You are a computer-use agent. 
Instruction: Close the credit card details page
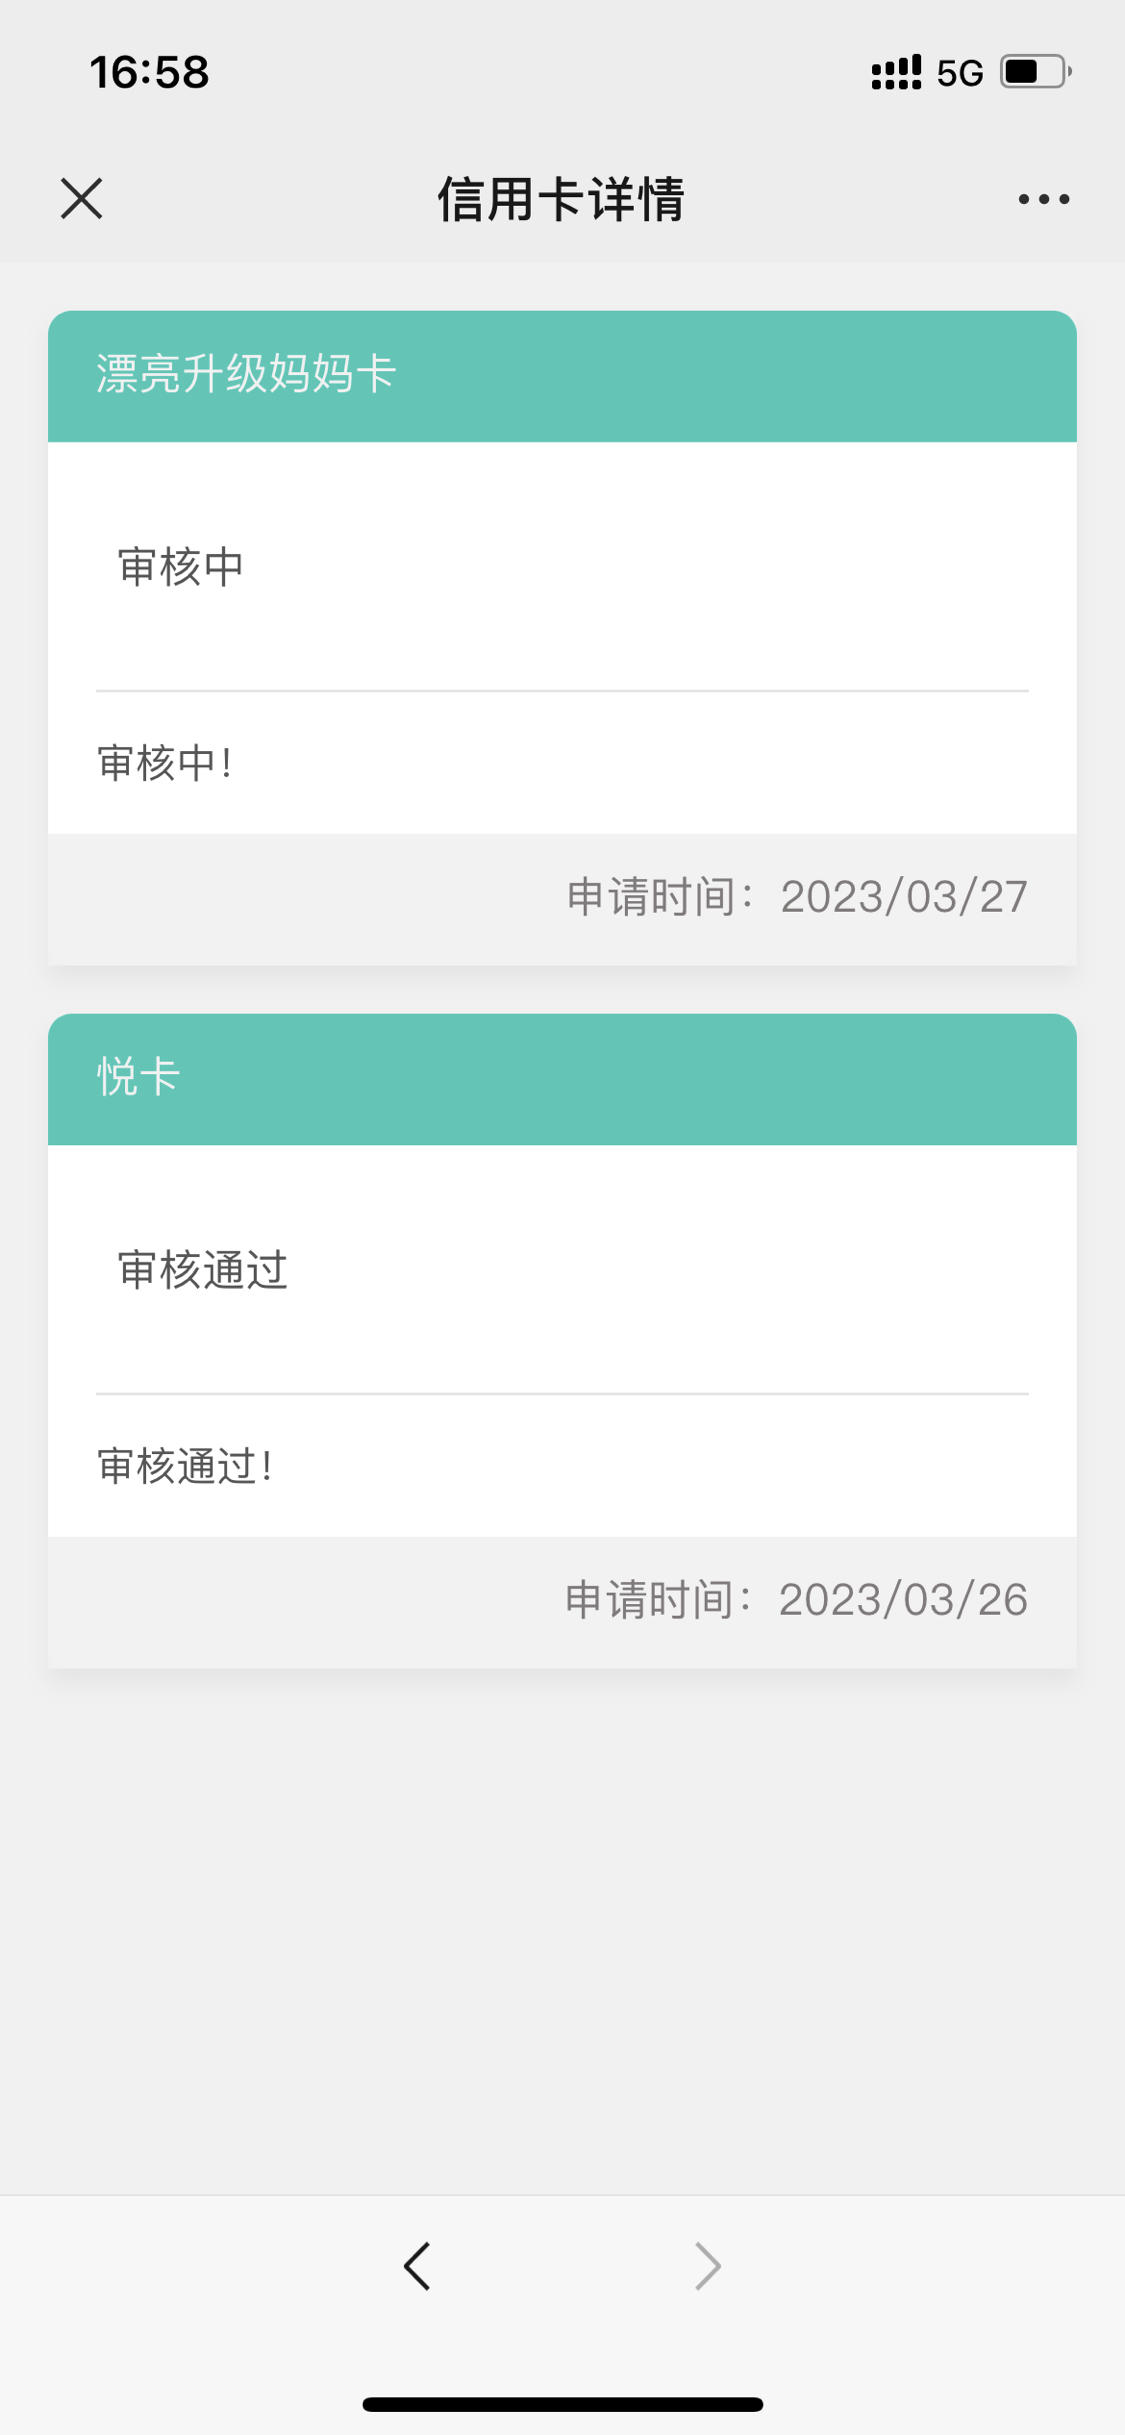81,198
